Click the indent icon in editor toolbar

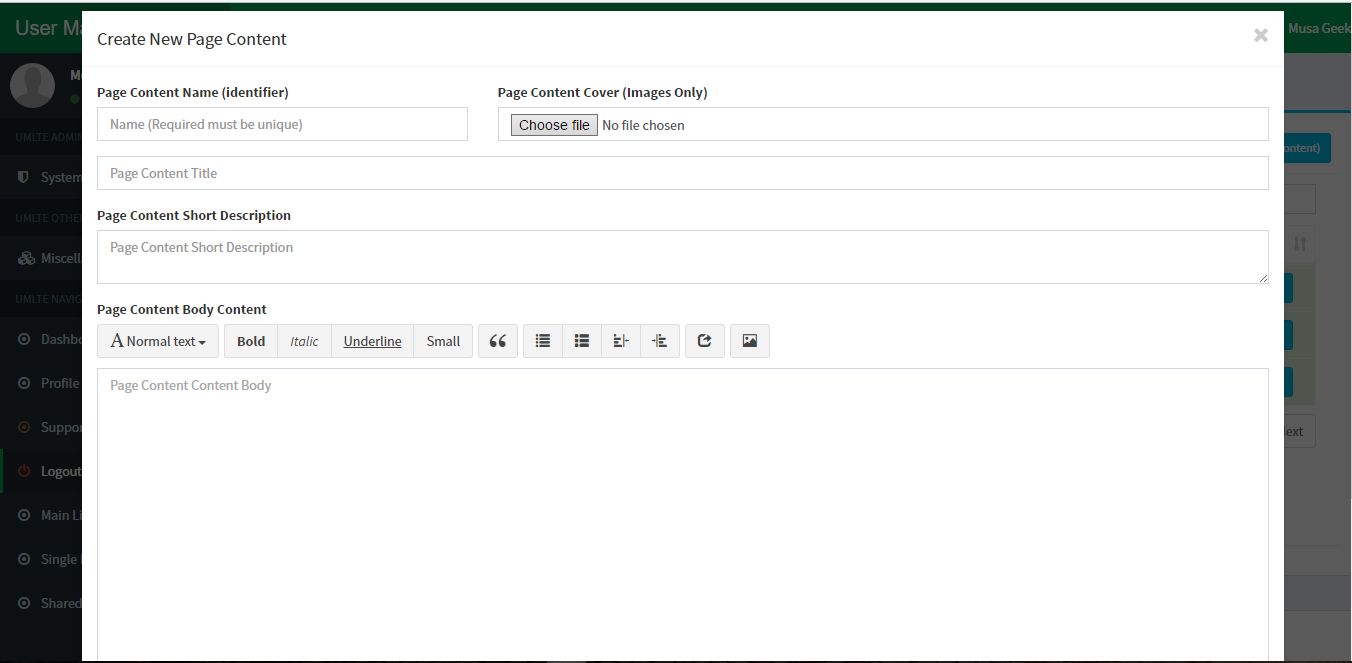(x=660, y=341)
